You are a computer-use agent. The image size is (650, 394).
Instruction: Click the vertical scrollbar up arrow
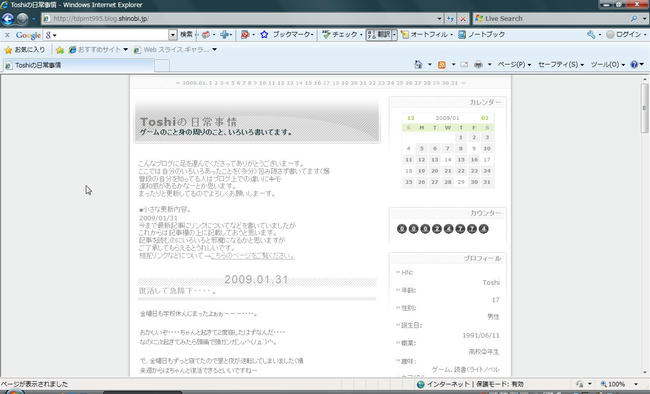[645, 79]
